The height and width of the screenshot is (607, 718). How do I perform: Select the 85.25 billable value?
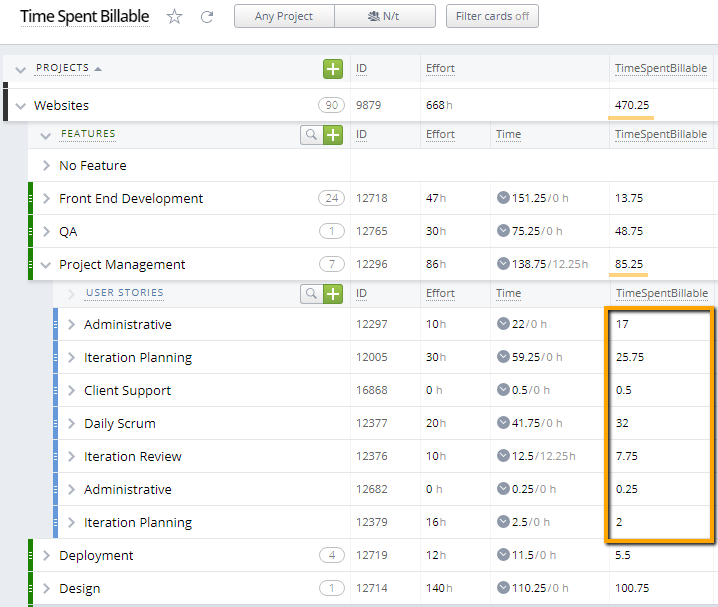(629, 264)
